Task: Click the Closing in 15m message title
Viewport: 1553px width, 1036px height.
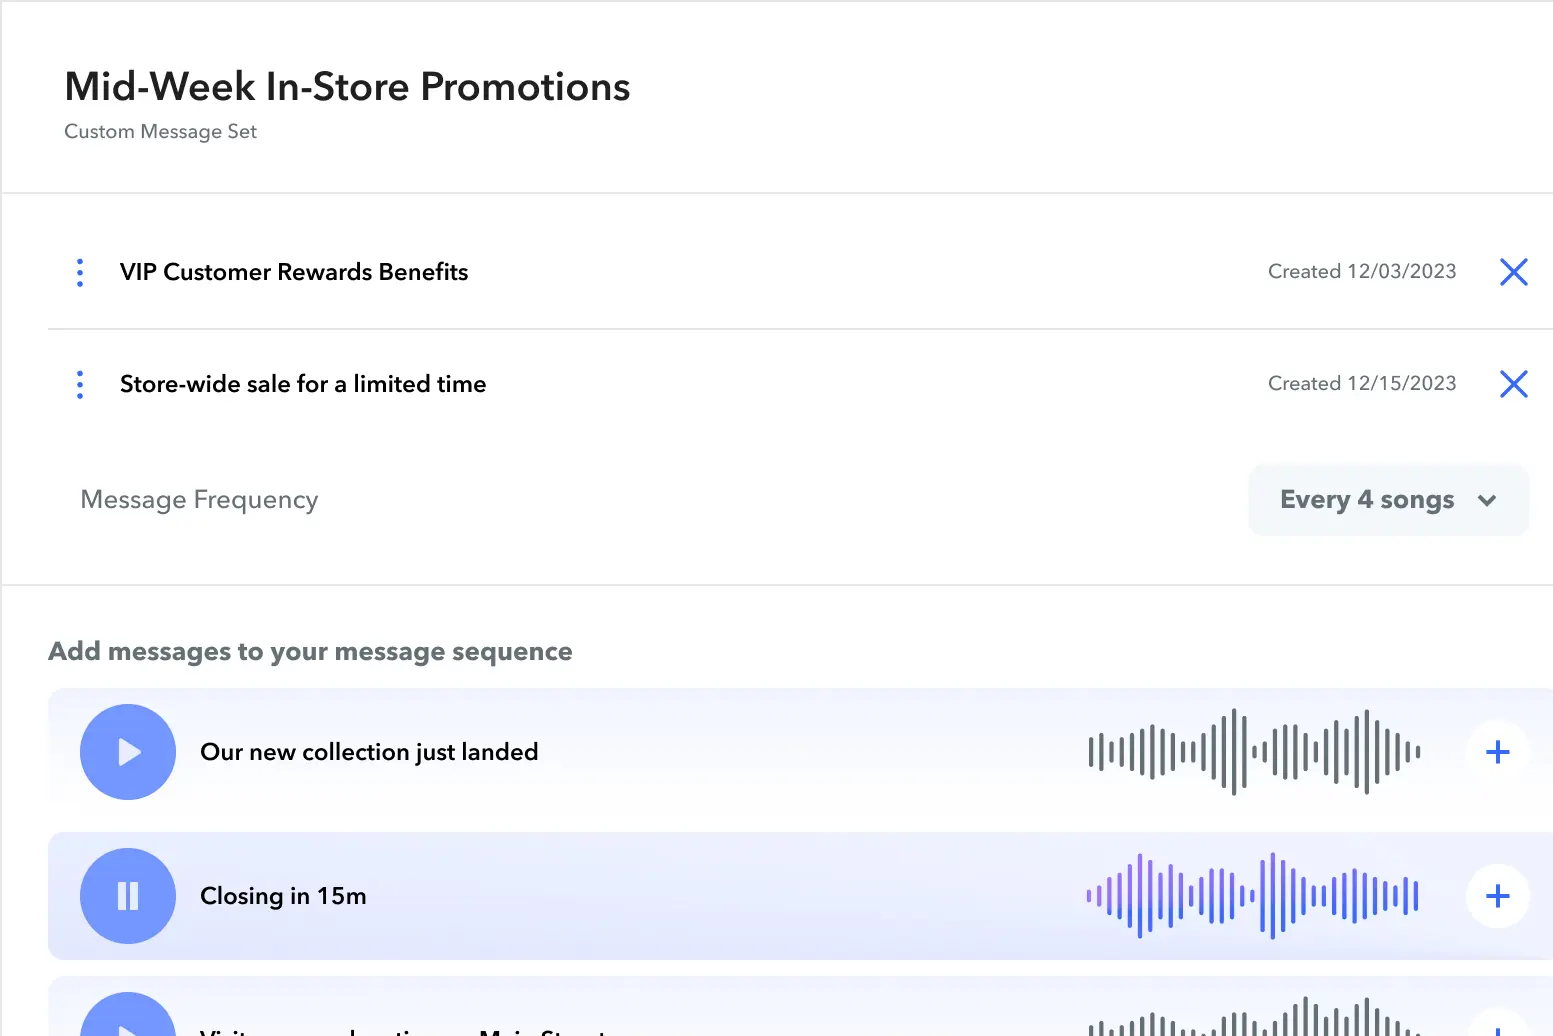Action: click(x=283, y=896)
